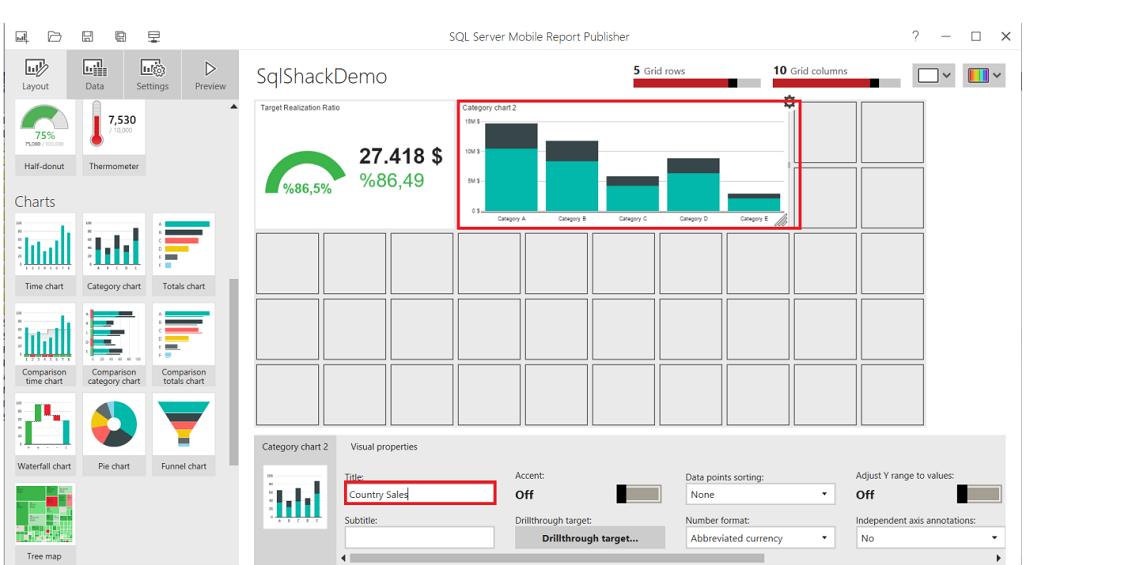Click the Drillthrough target button

(590, 538)
